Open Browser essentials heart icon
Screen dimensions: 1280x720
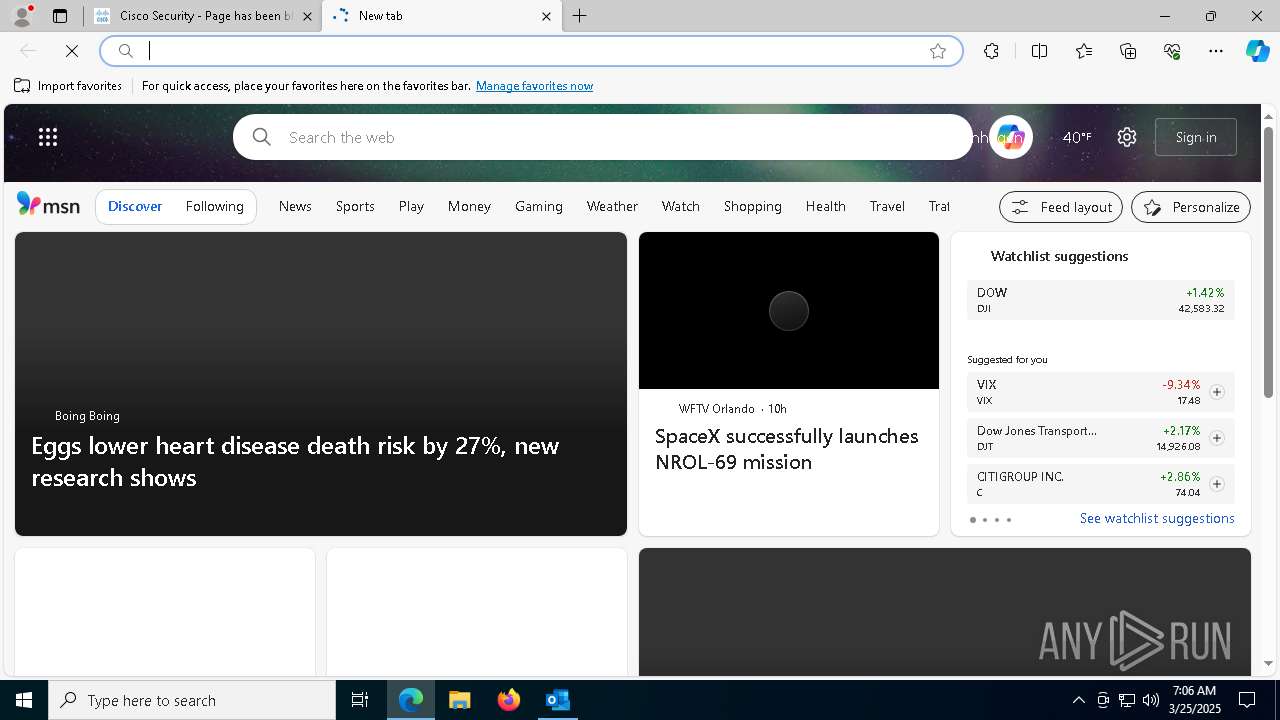(1172, 51)
